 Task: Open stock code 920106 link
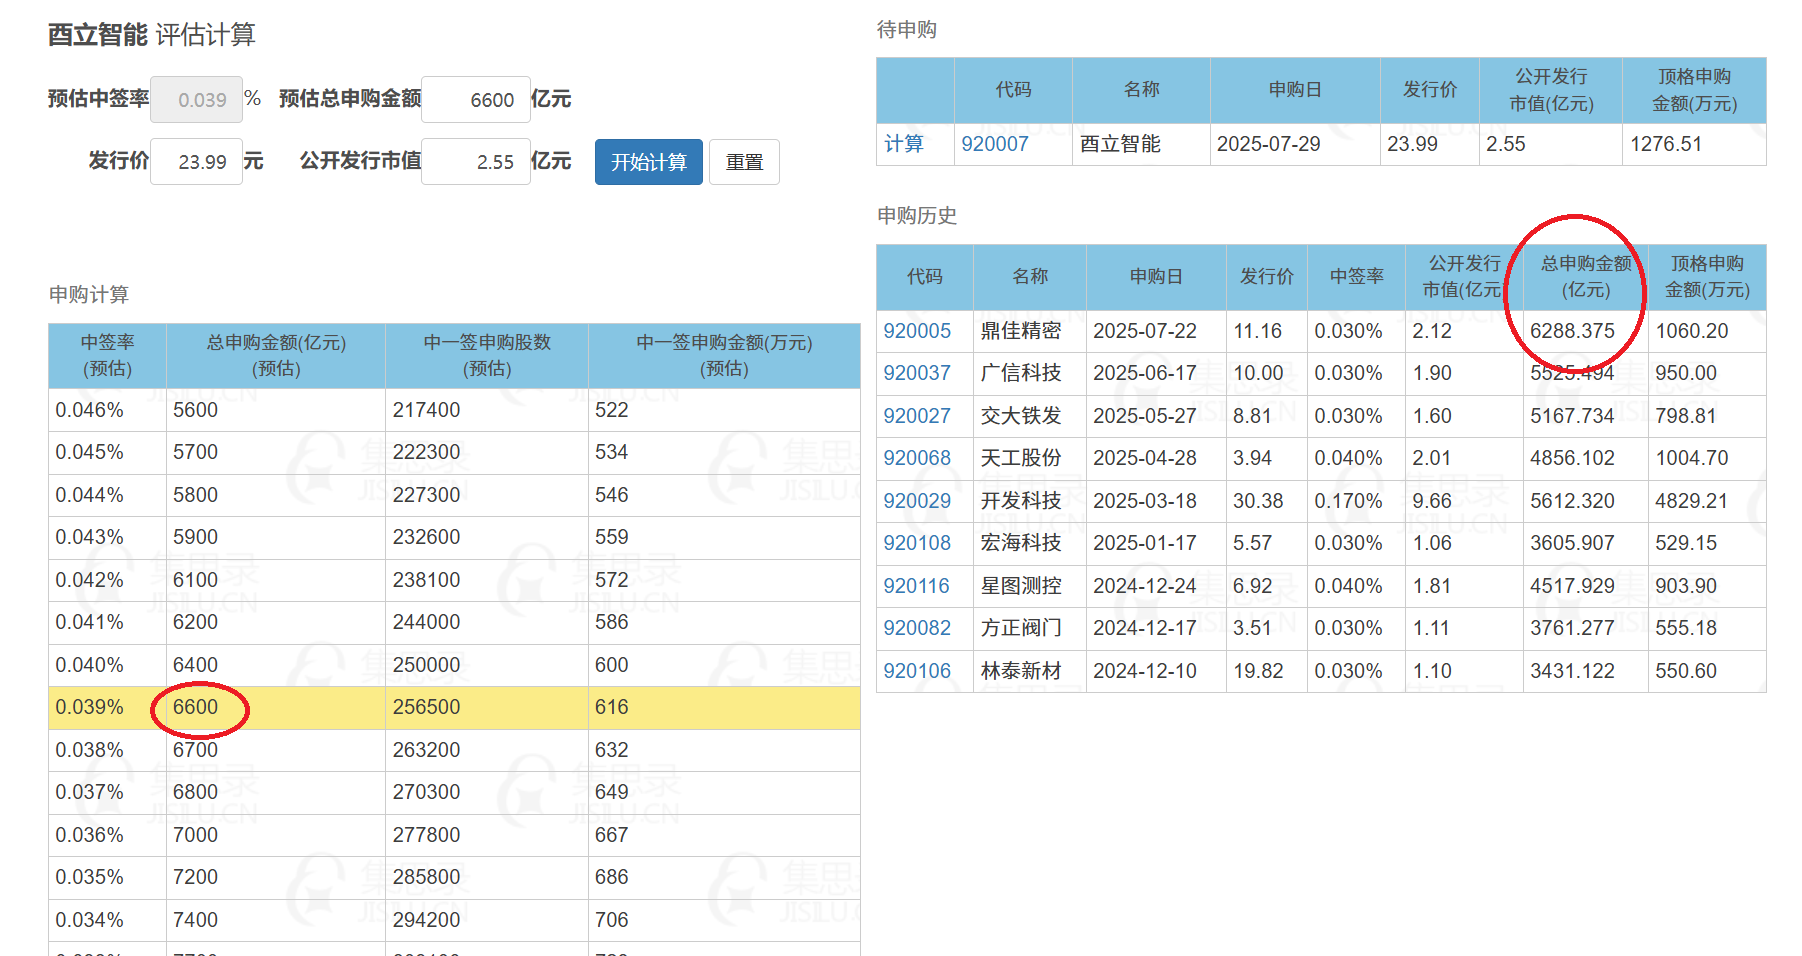(x=917, y=671)
